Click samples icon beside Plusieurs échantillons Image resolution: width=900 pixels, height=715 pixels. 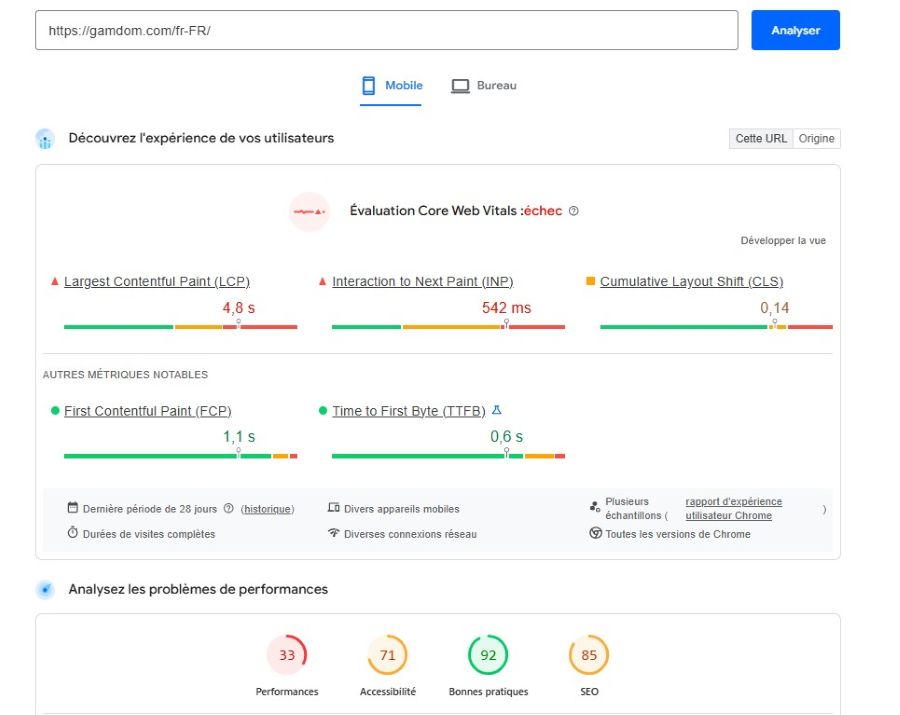click(x=595, y=507)
